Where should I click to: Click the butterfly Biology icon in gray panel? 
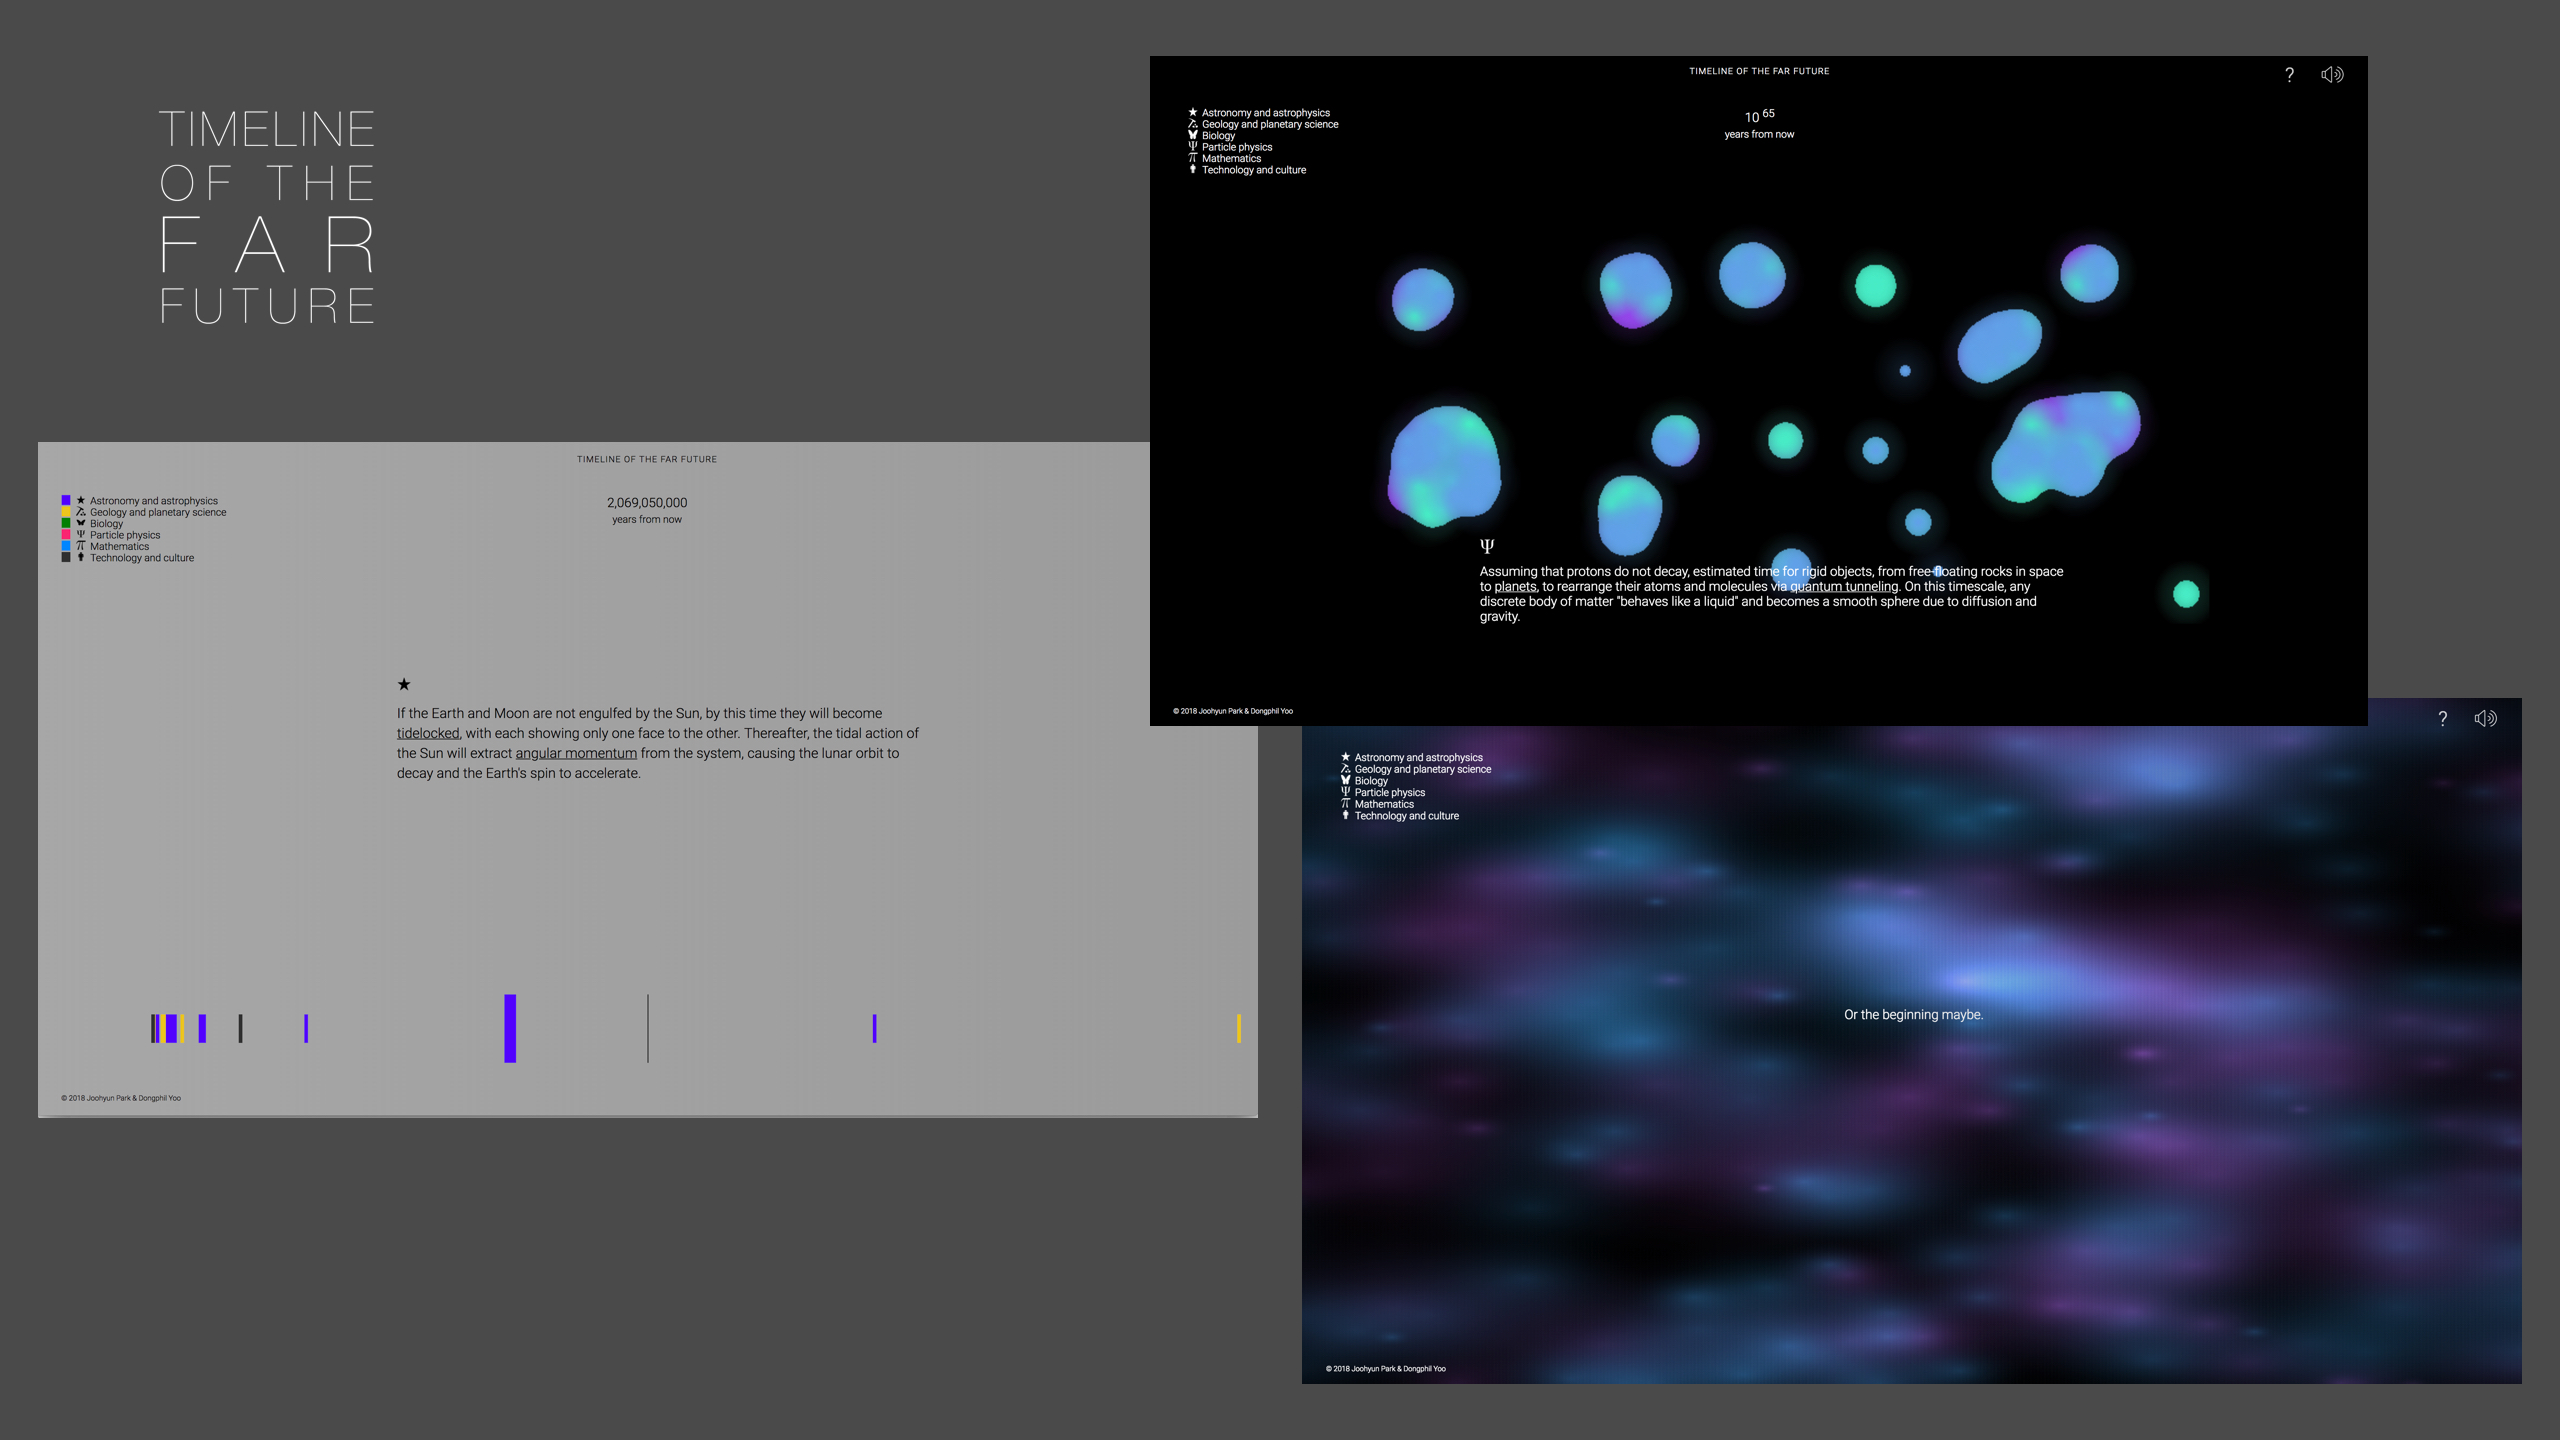[x=81, y=523]
